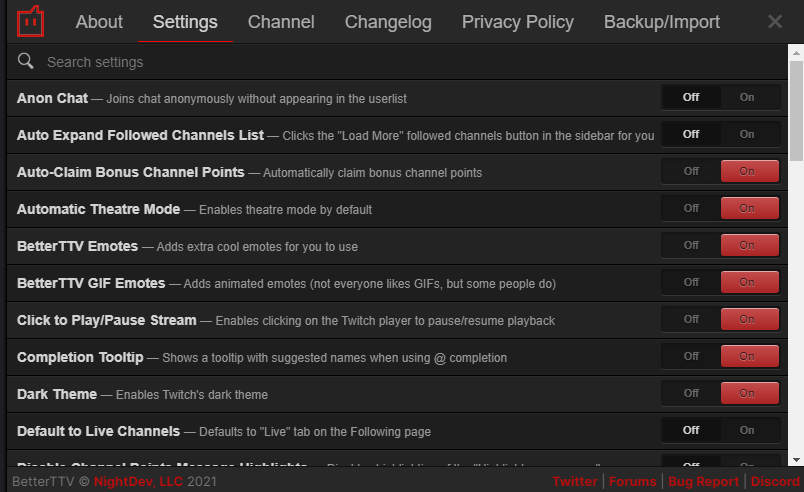This screenshot has height=492, width=804.
Task: Open the NightDev, LLC link
Action: (x=138, y=481)
